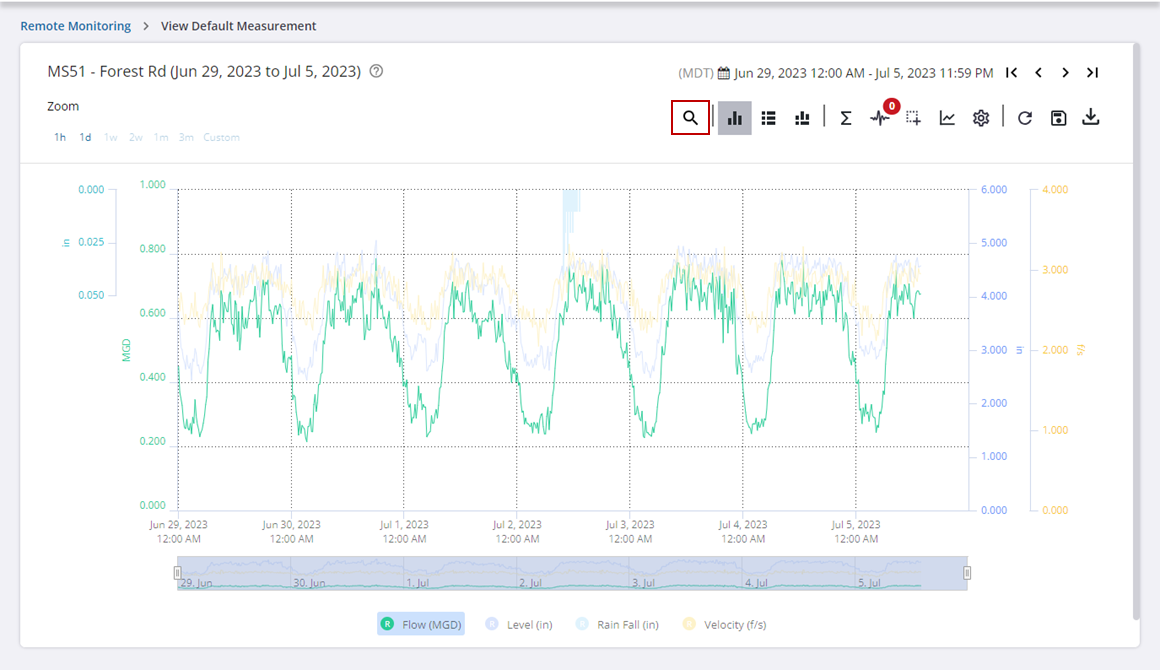The width and height of the screenshot is (1160, 670).
Task: Click the 4. Jul label in navigator
Action: tap(756, 583)
